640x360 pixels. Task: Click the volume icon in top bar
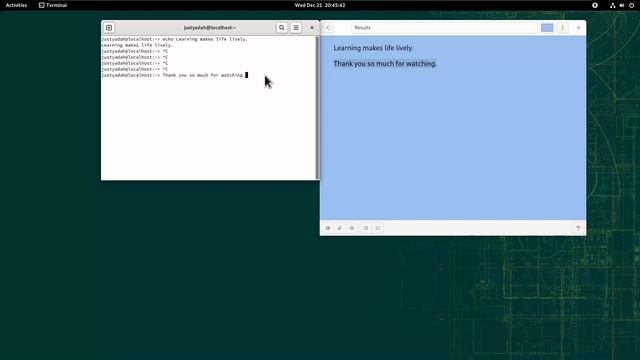(622, 5)
